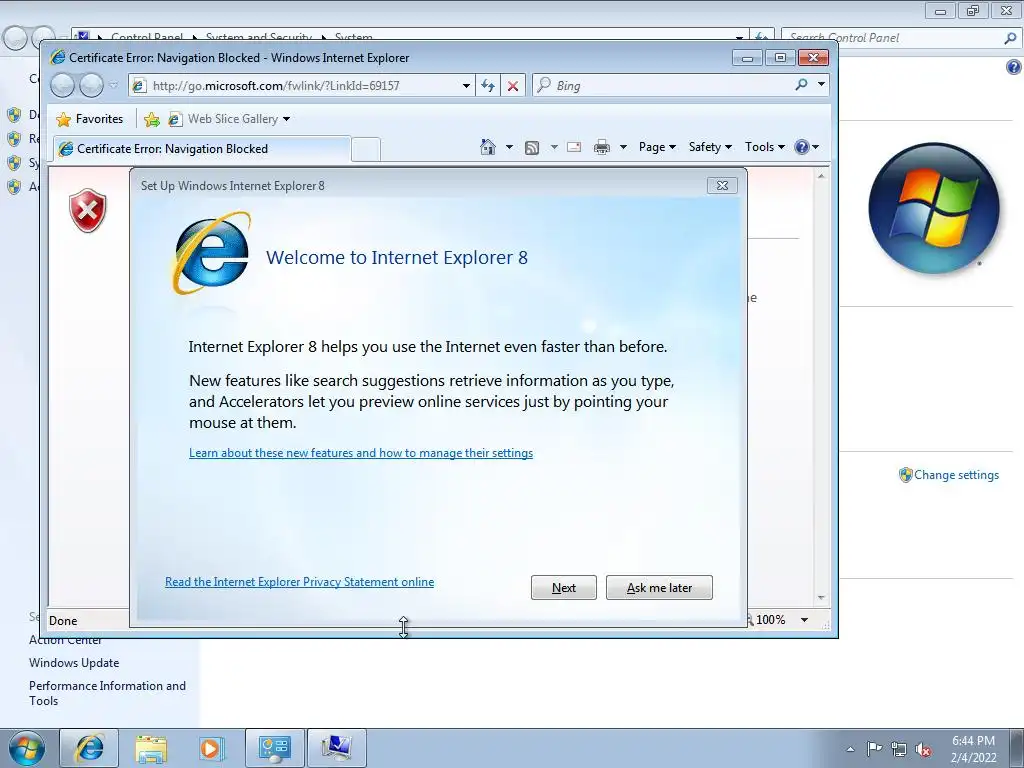Open the Windows Start orb

coord(27,748)
